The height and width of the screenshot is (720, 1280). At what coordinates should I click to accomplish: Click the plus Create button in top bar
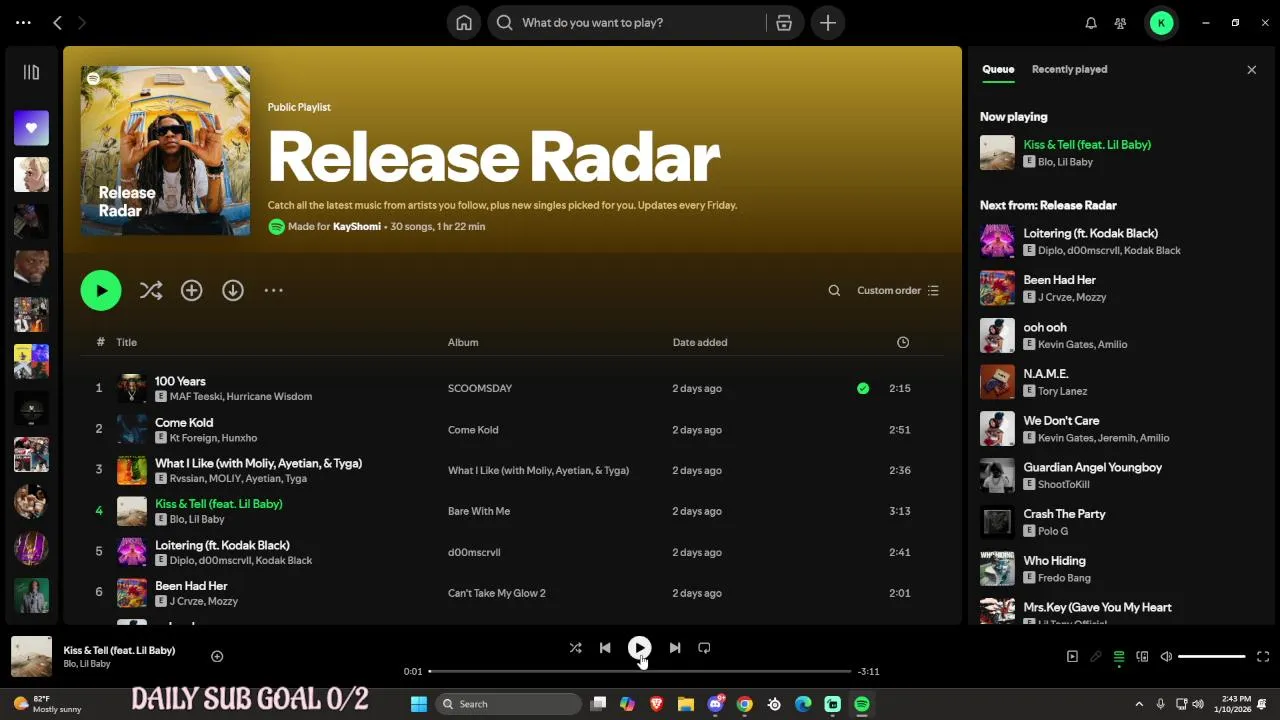pos(828,22)
